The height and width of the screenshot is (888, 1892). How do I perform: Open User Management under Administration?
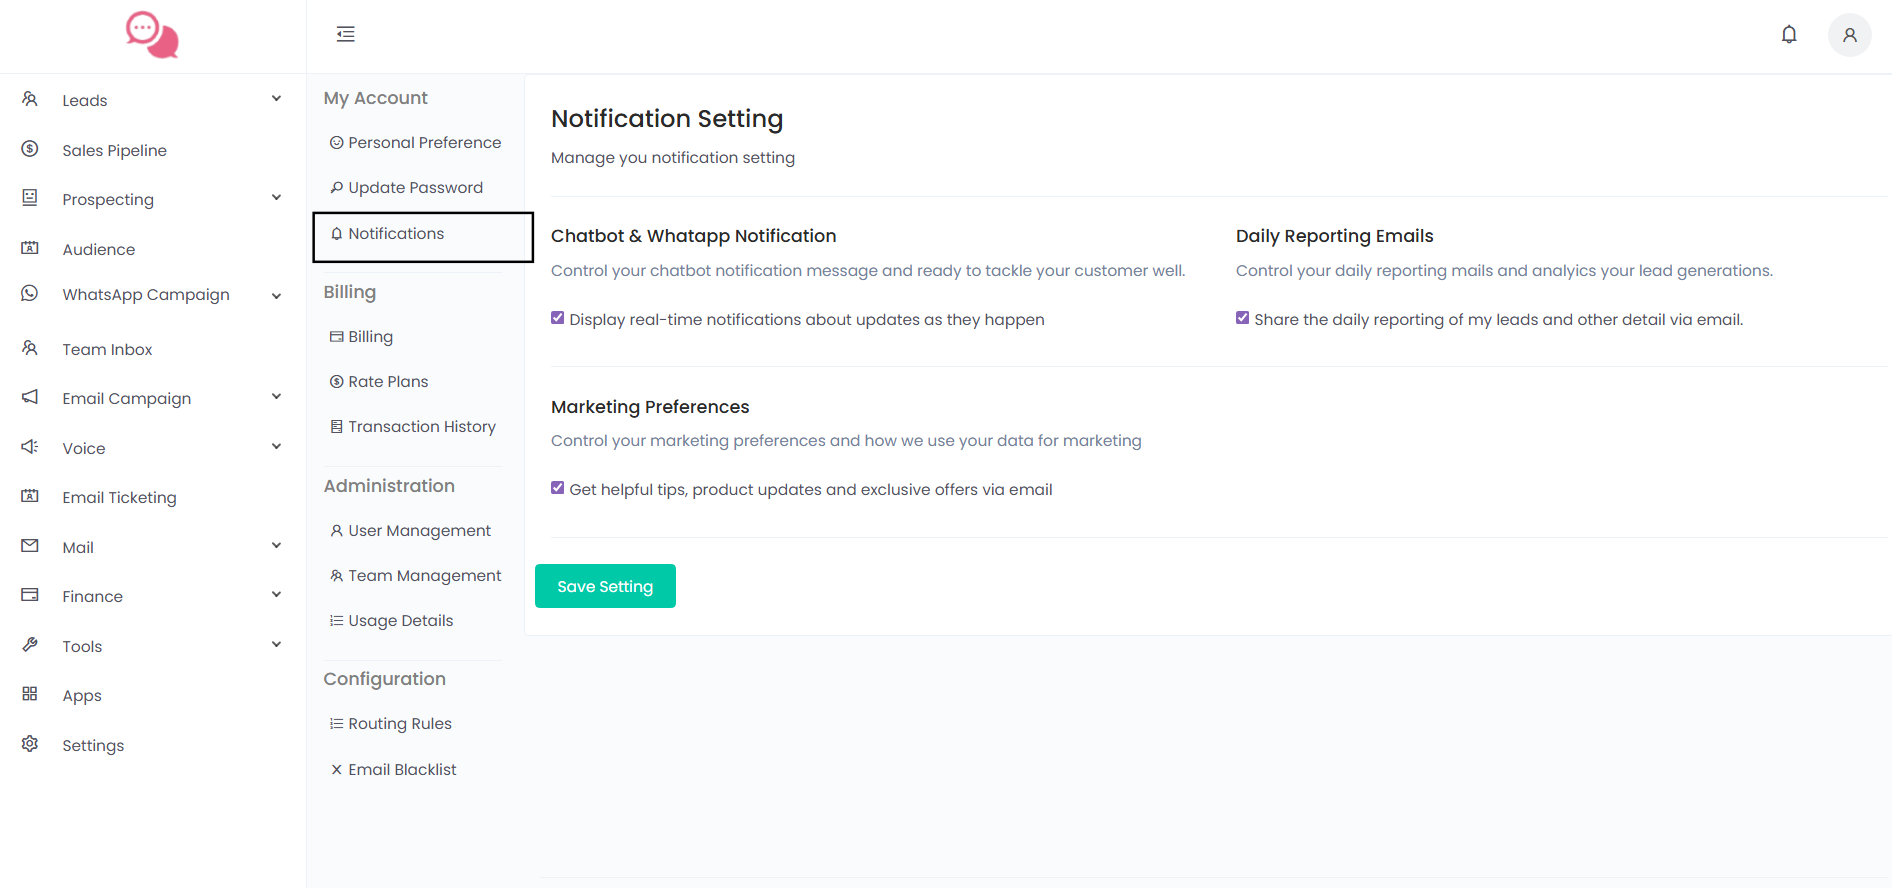coord(419,531)
